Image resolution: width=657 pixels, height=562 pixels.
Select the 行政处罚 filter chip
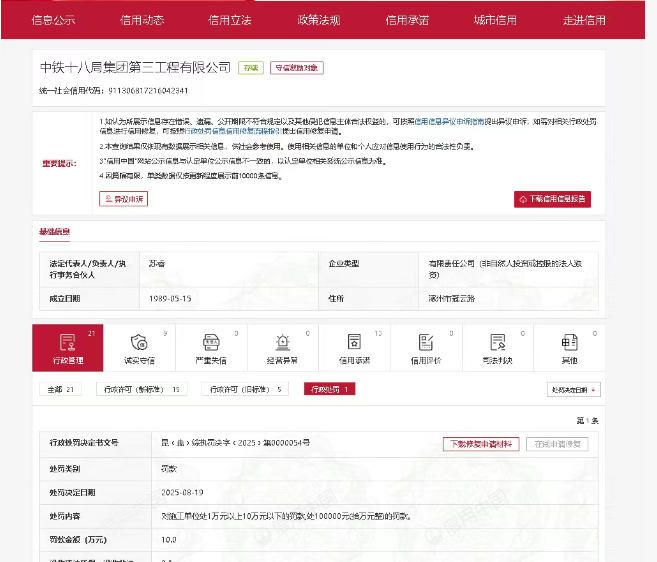329,389
